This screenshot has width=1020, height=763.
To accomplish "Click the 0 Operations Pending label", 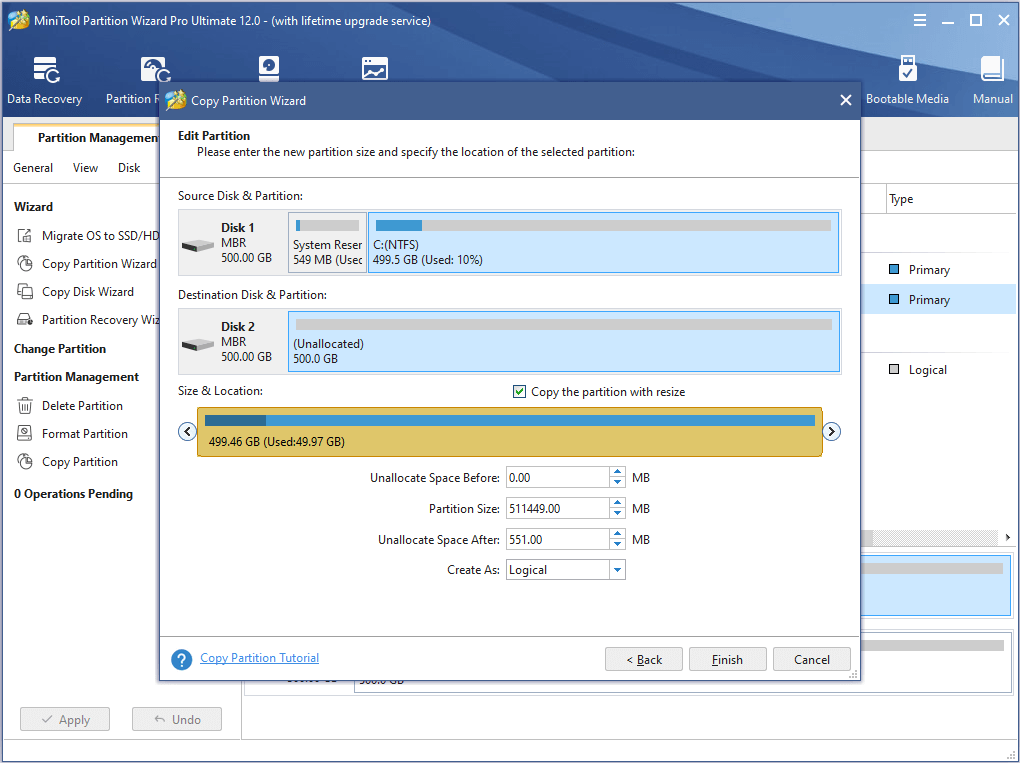I will point(74,494).
